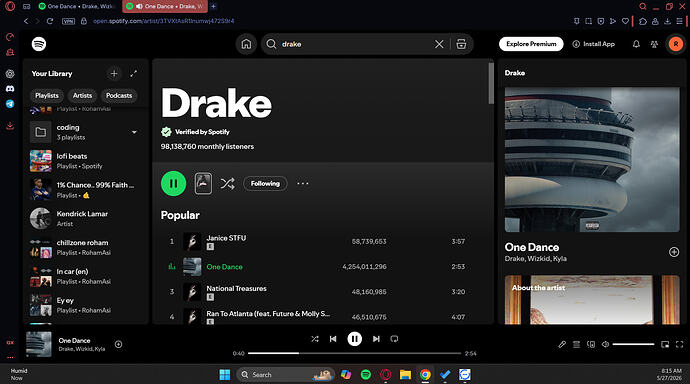Pause using the white player bar button
690x384 pixels.
(x=354, y=339)
